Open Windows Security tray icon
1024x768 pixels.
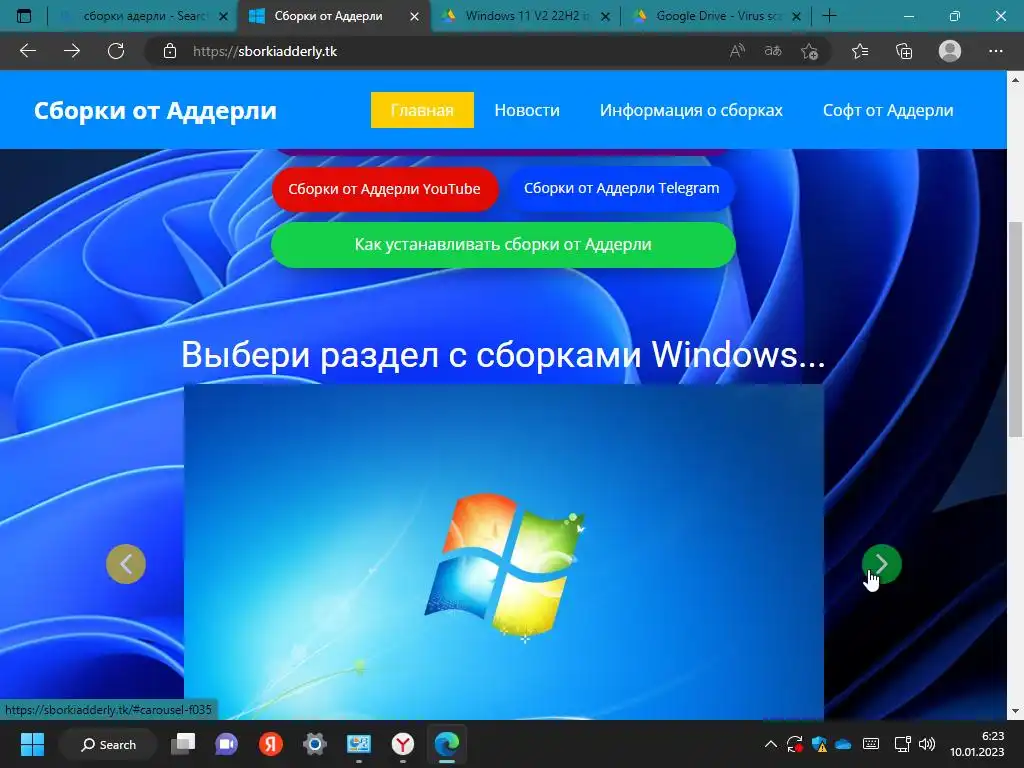coord(820,744)
